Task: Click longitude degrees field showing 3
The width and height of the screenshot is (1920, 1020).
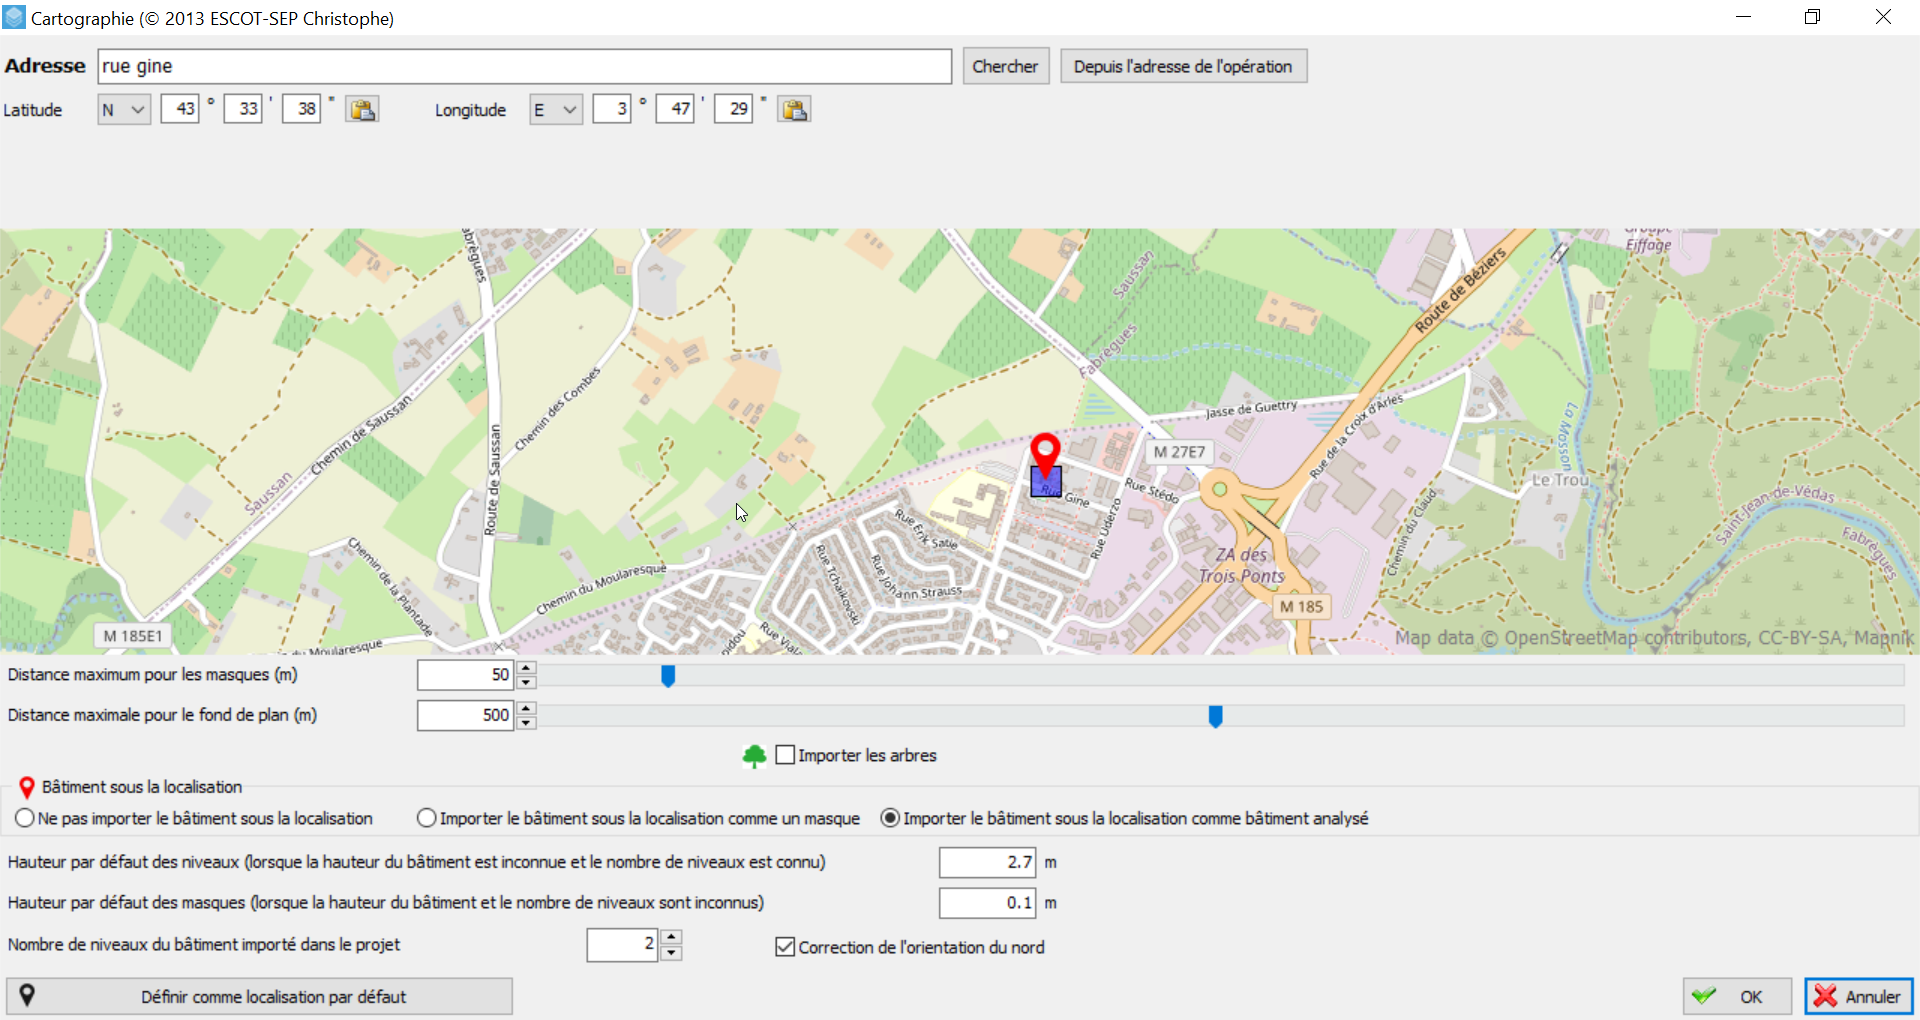Action: coord(612,109)
